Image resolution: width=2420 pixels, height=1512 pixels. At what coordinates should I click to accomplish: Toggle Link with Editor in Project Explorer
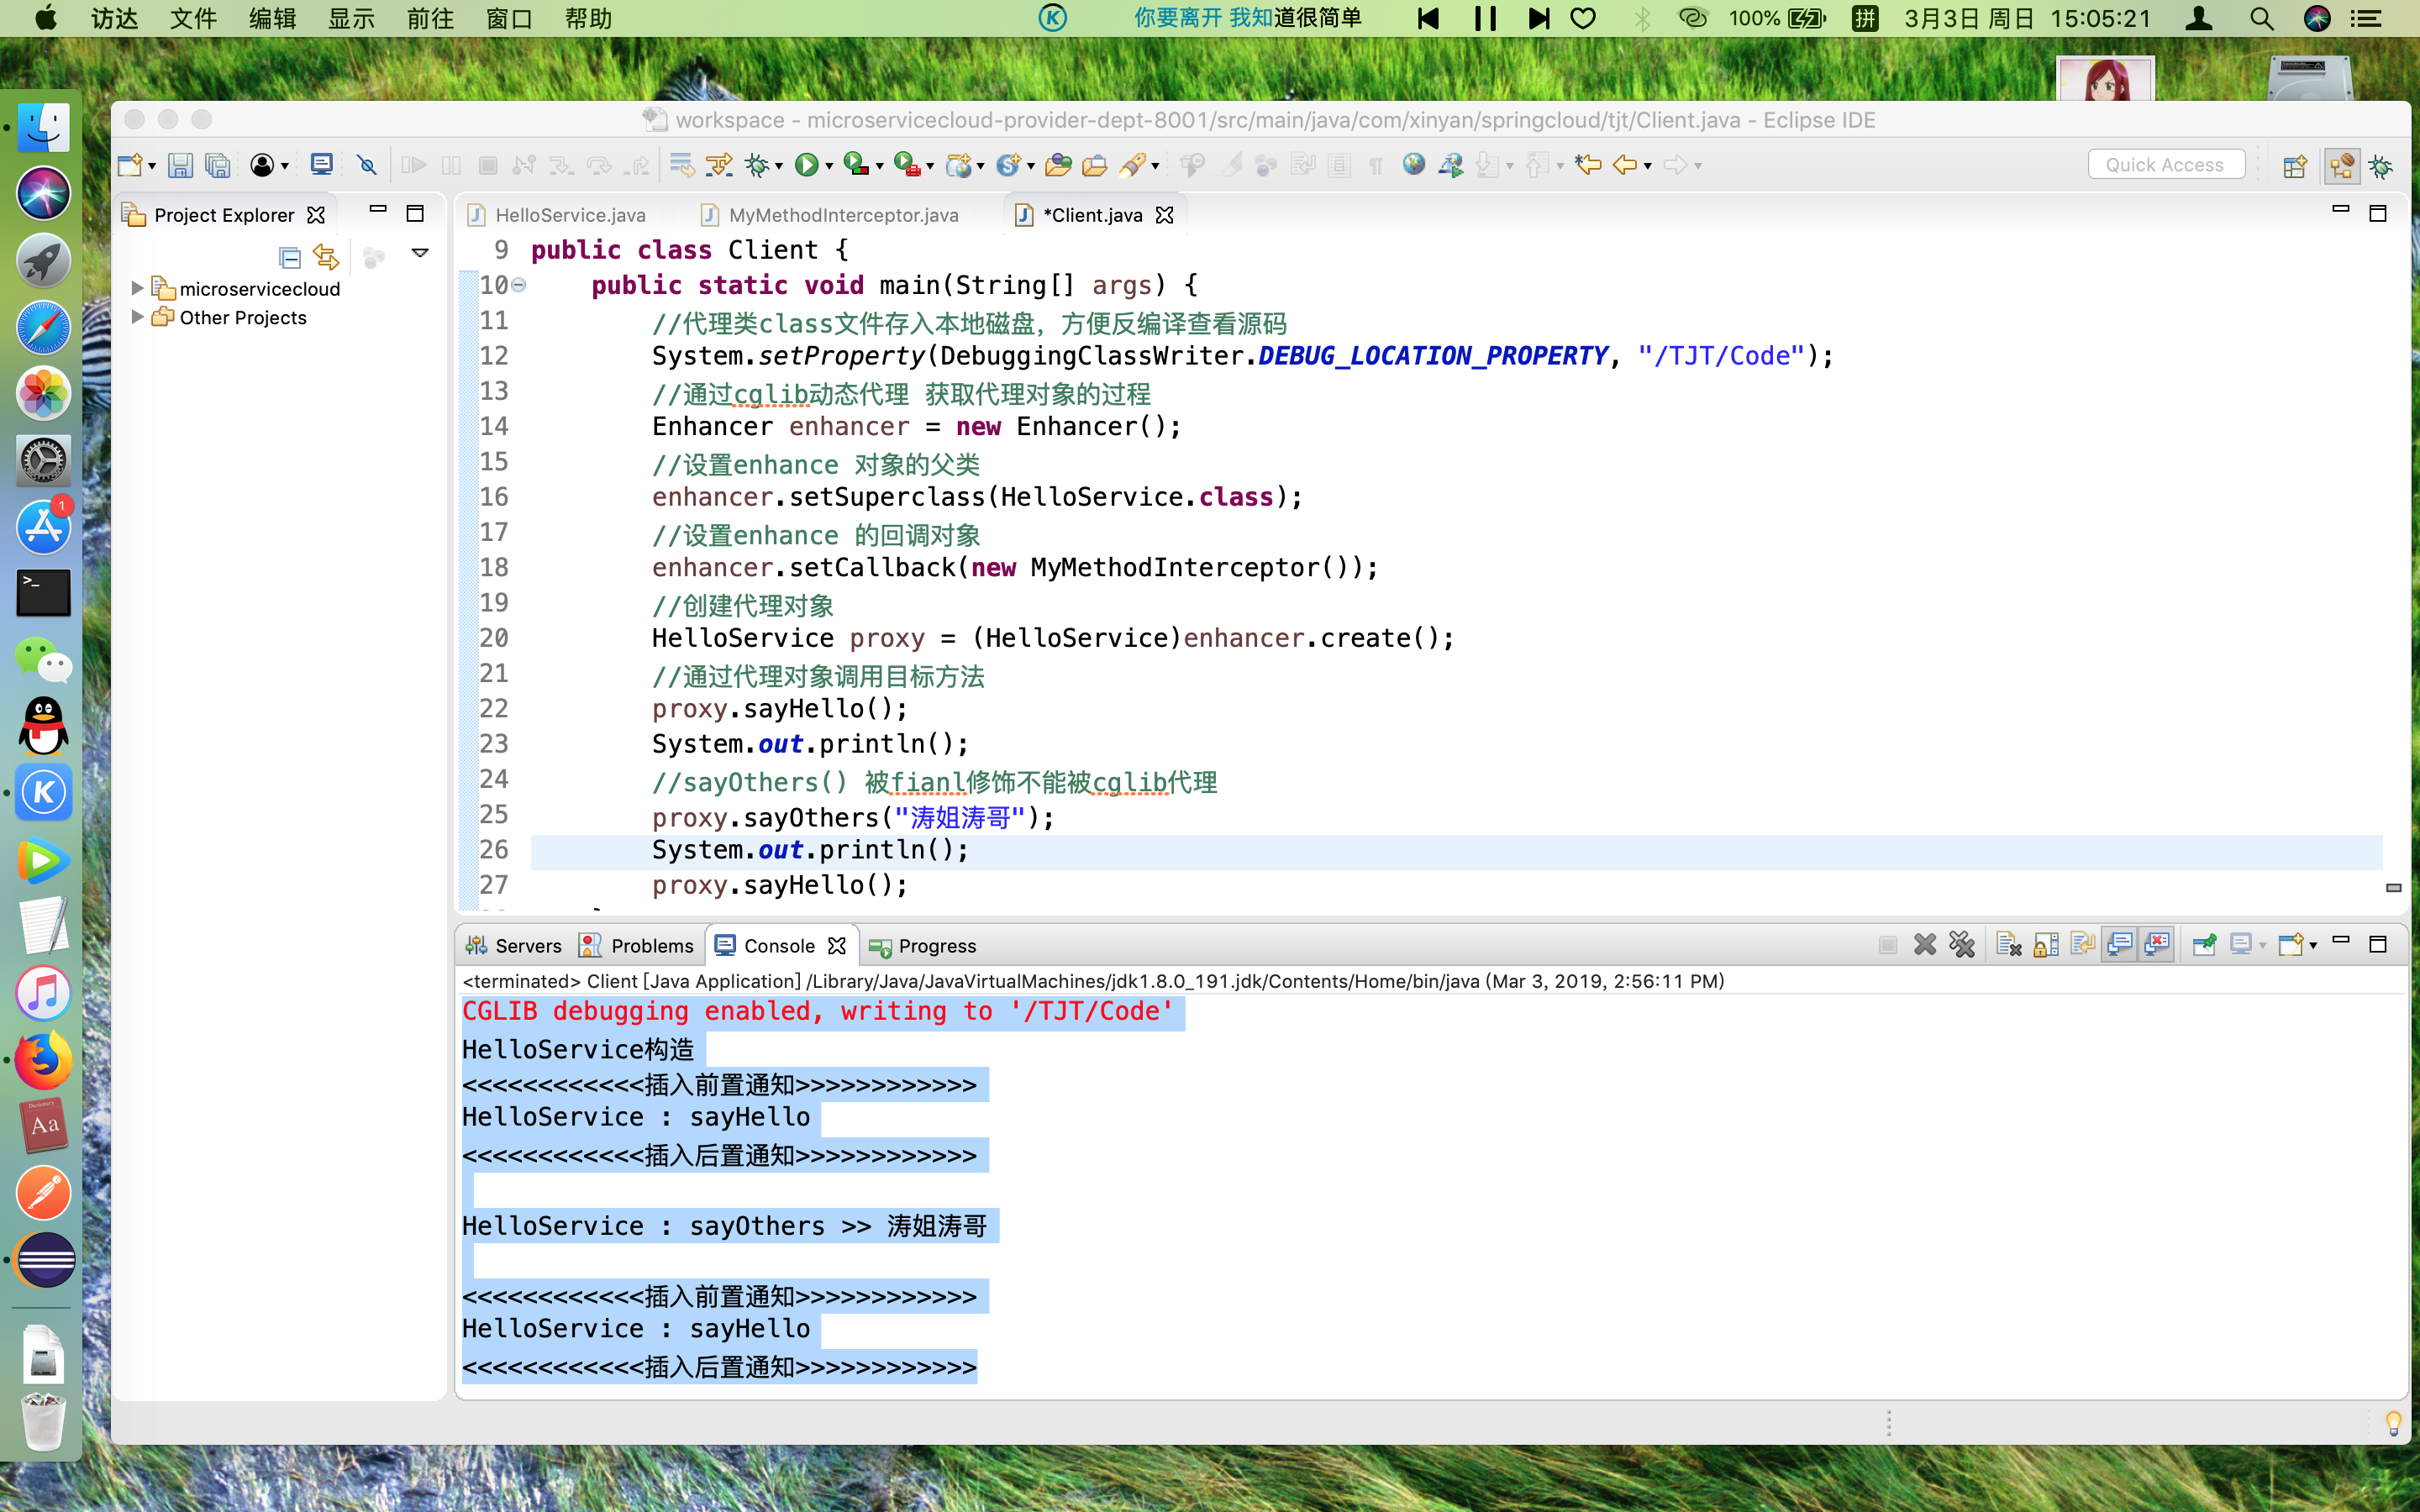pyautogui.click(x=326, y=258)
